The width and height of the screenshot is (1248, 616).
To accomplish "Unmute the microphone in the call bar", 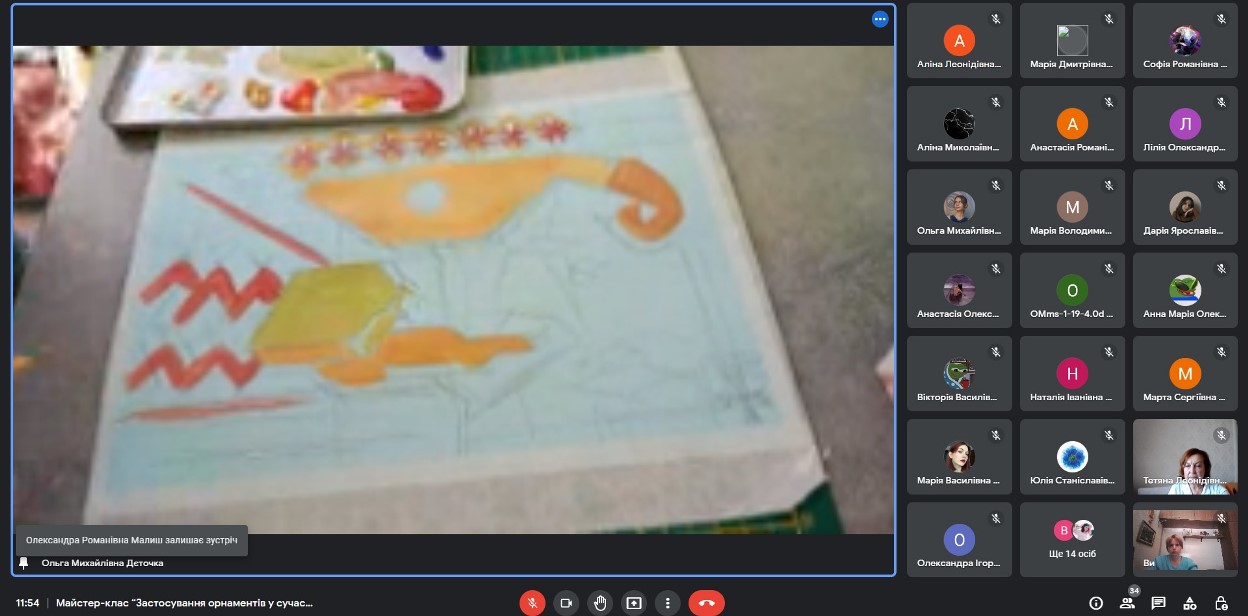I will pos(533,603).
